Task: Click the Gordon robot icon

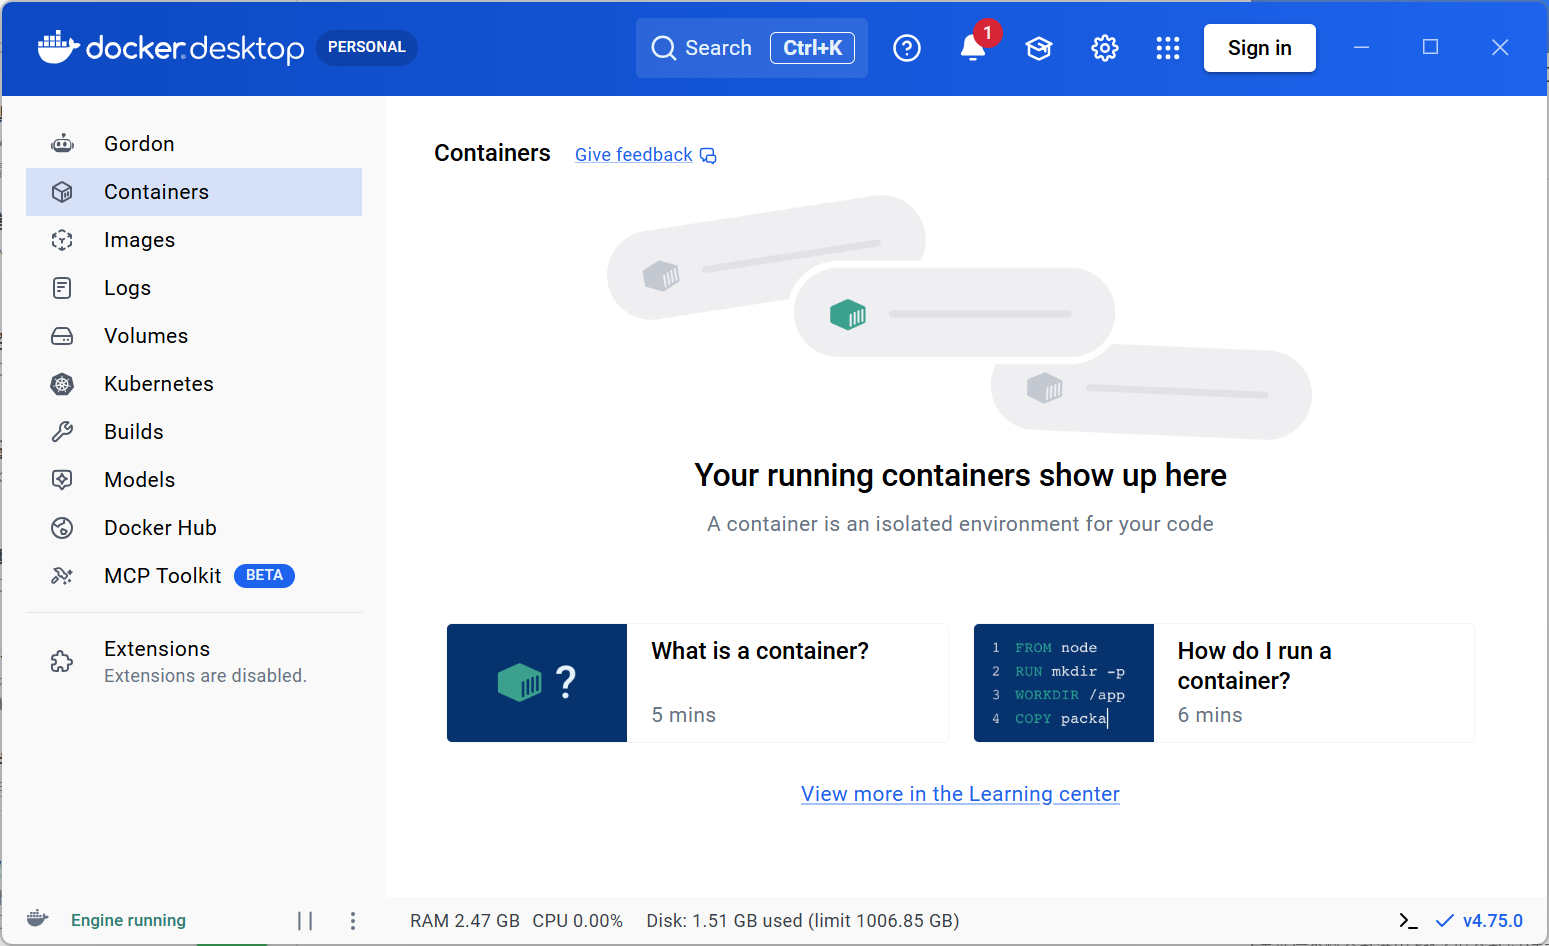Action: (x=62, y=144)
